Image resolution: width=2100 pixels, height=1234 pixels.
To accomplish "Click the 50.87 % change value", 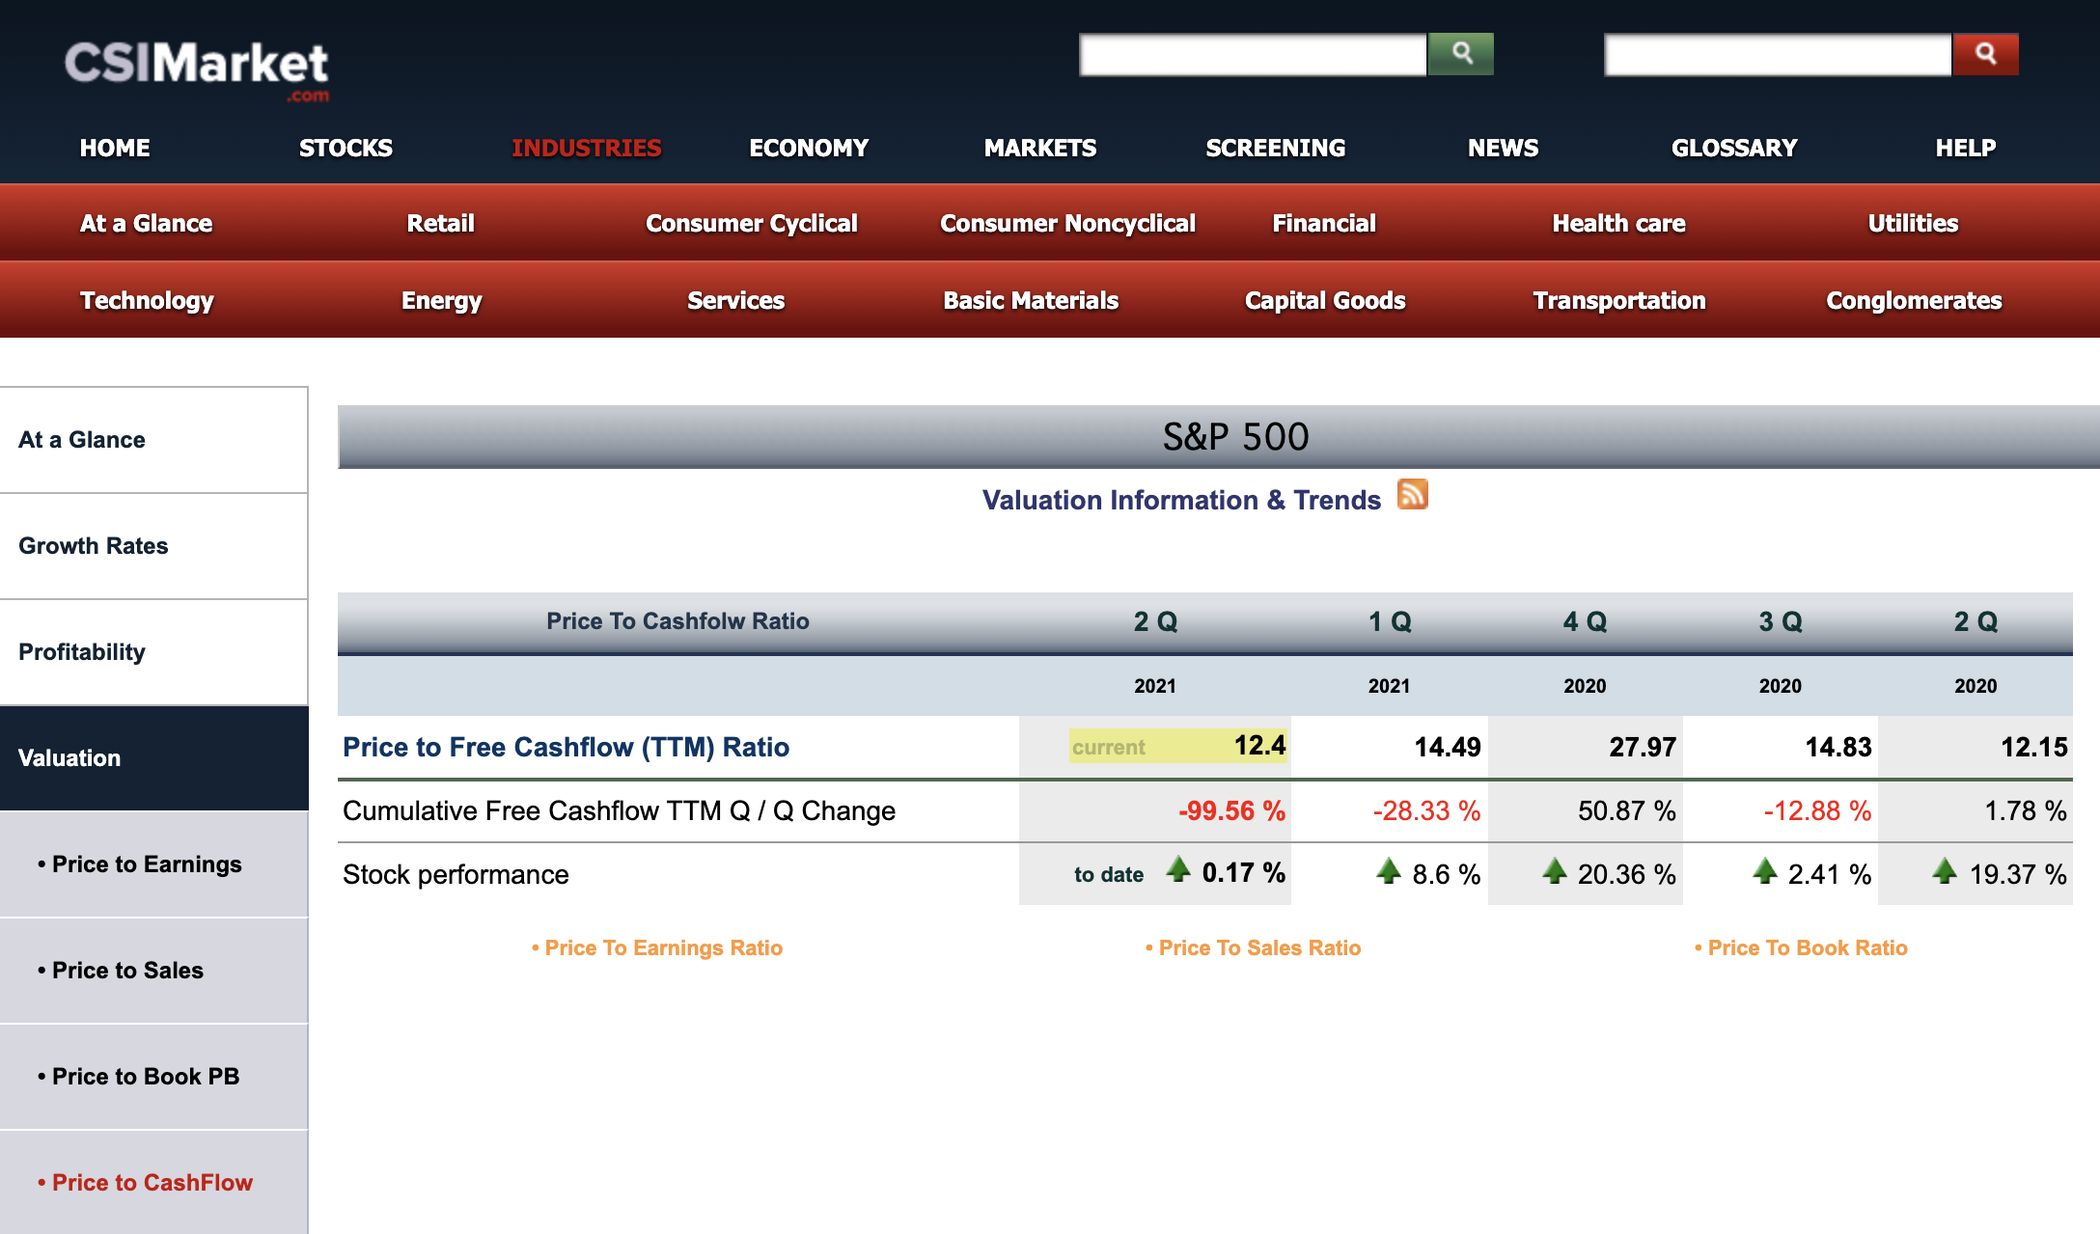I will point(1627,810).
